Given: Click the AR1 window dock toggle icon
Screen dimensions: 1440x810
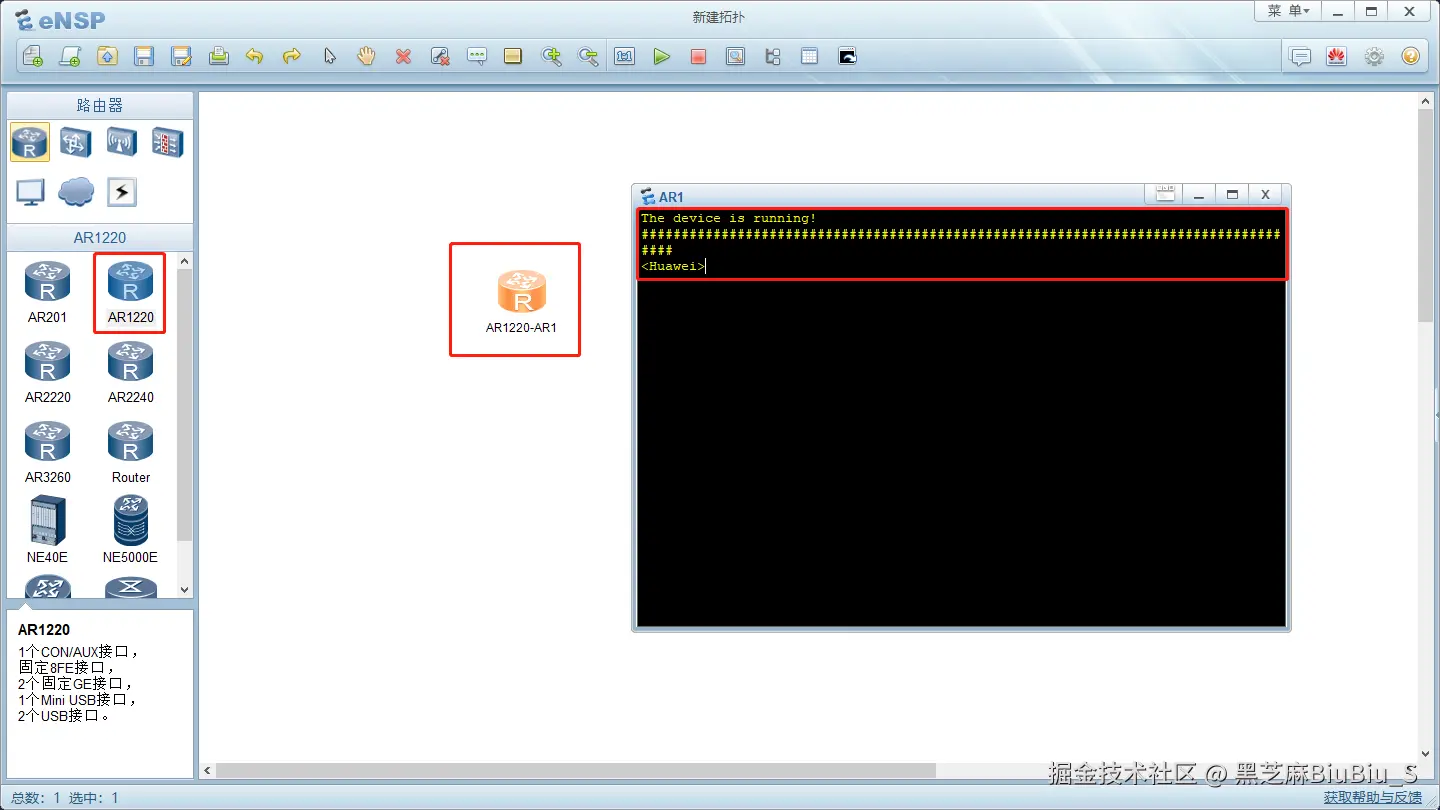Looking at the screenshot, I should point(1165,194).
